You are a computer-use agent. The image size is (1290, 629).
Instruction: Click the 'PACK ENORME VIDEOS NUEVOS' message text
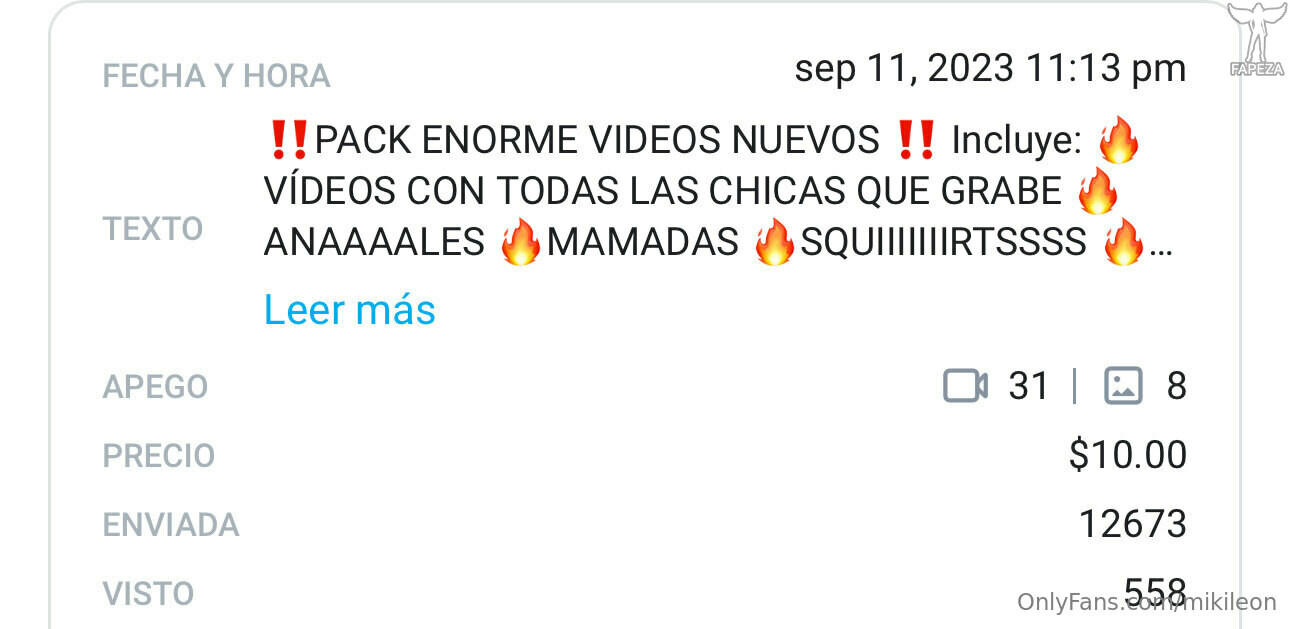[x=597, y=141]
